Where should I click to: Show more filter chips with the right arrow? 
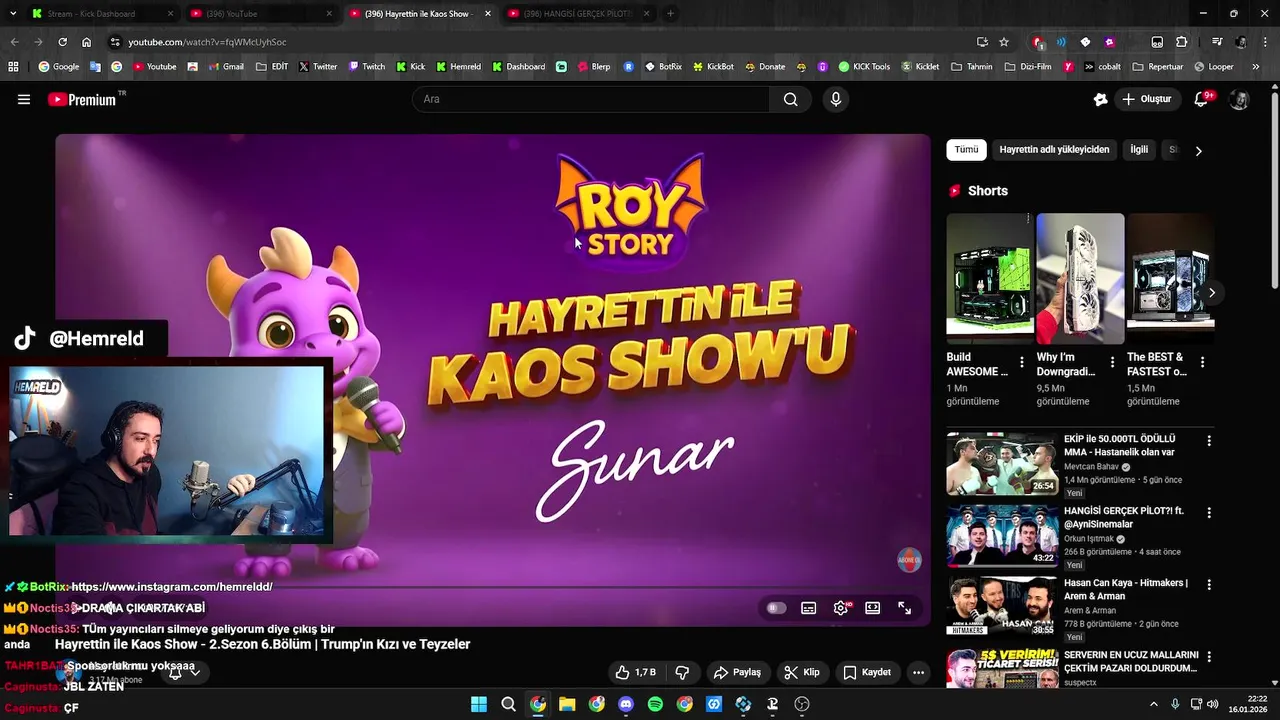click(1198, 150)
